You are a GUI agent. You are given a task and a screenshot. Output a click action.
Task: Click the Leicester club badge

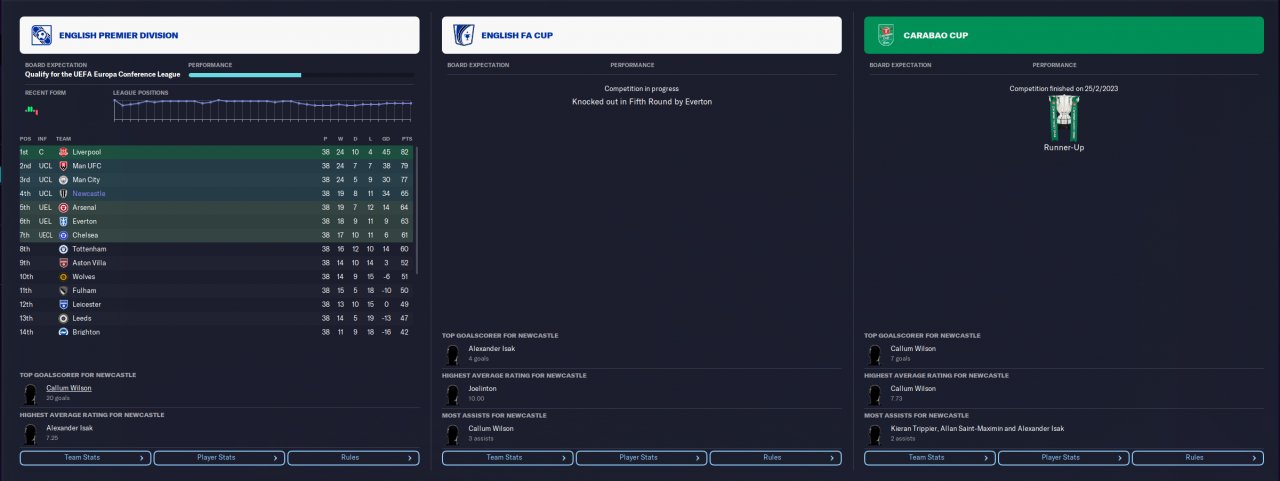[x=63, y=304]
